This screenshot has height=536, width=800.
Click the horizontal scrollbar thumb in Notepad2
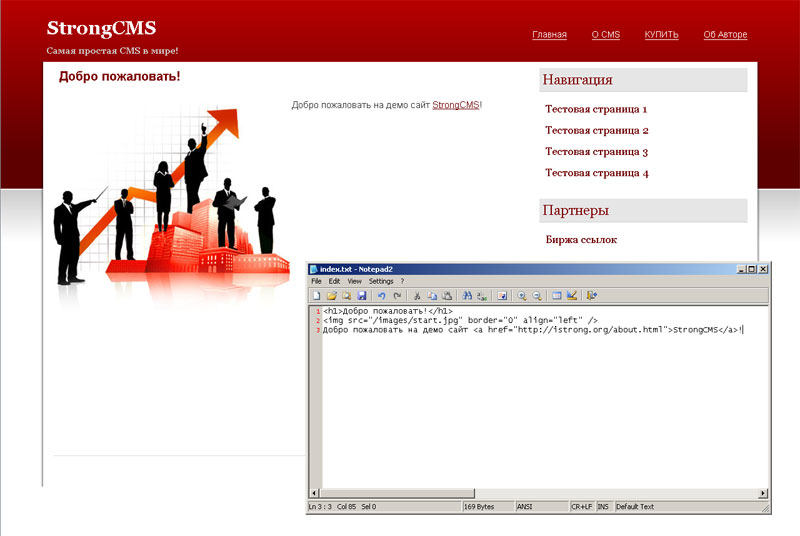pyautogui.click(x=397, y=493)
